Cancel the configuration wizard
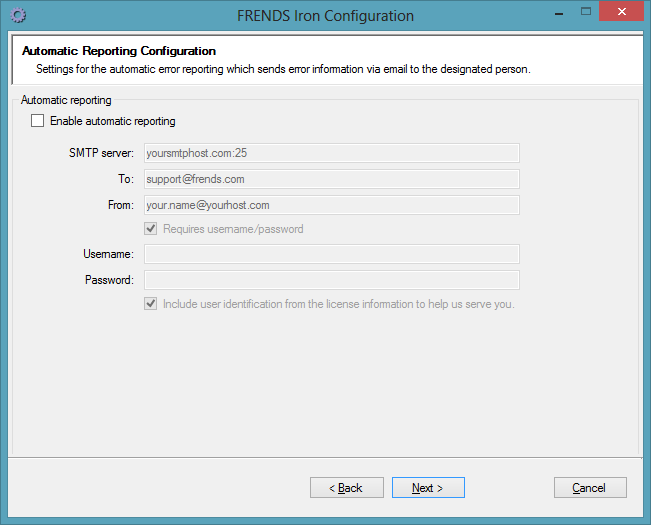This screenshot has height=525, width=651. pos(590,488)
